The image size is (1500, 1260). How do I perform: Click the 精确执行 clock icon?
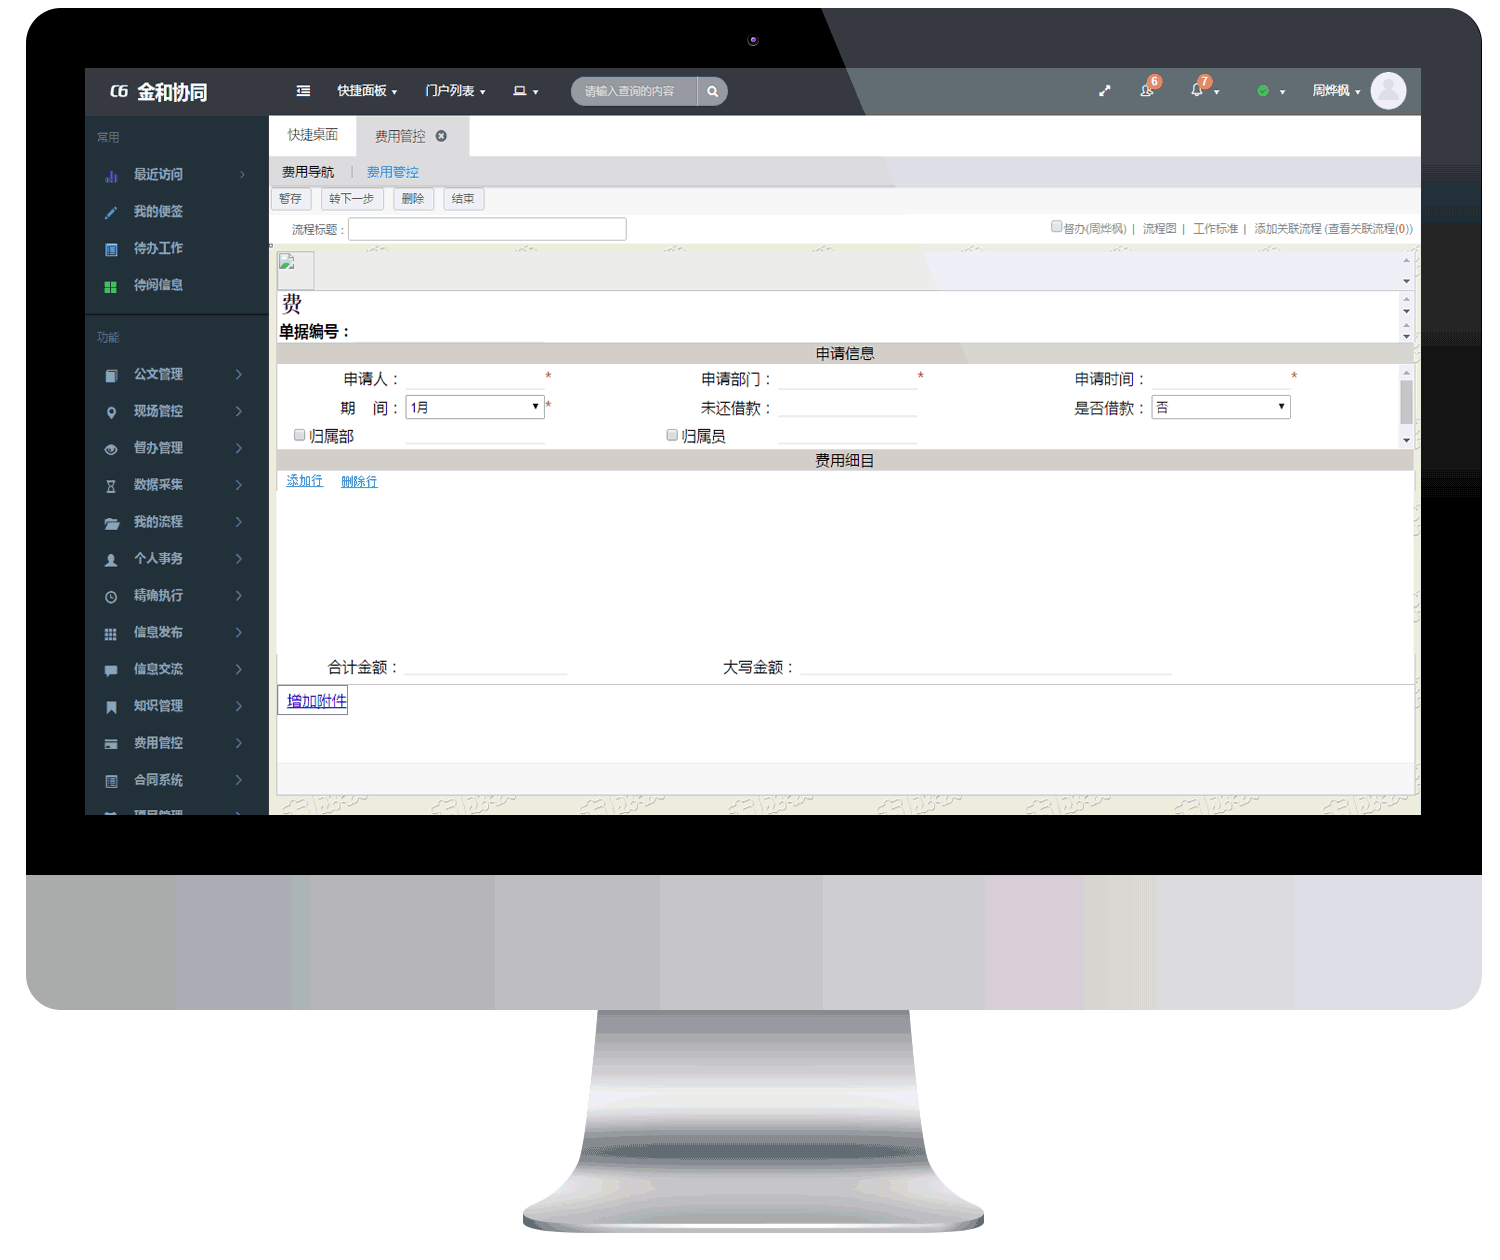[x=111, y=596]
